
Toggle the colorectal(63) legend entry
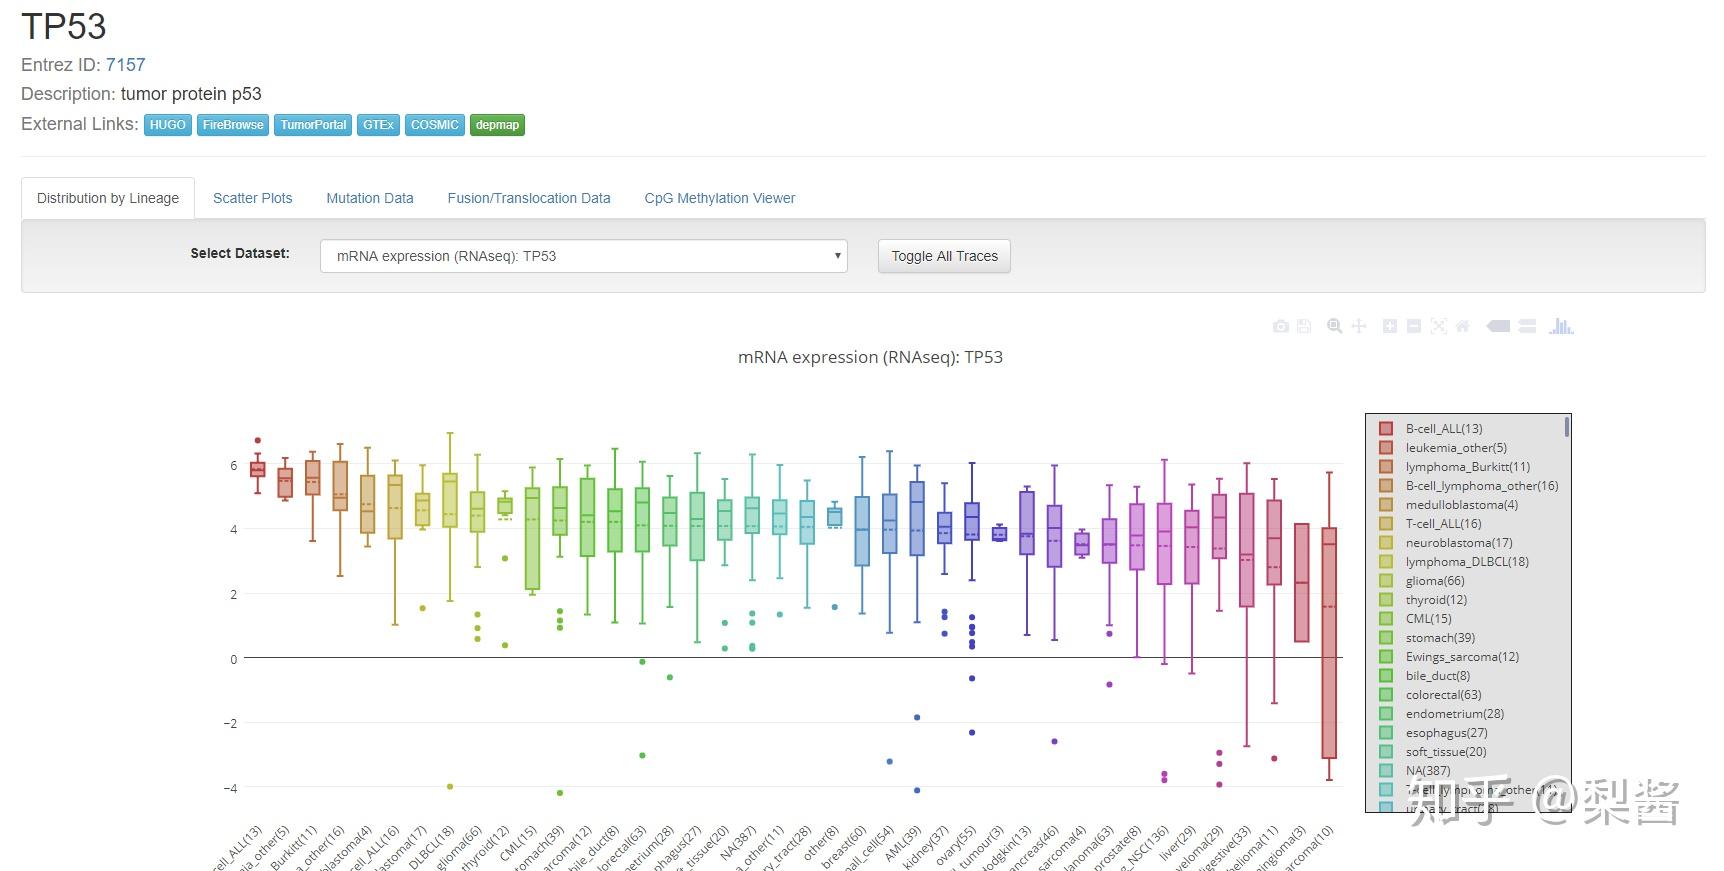[x=1443, y=695]
